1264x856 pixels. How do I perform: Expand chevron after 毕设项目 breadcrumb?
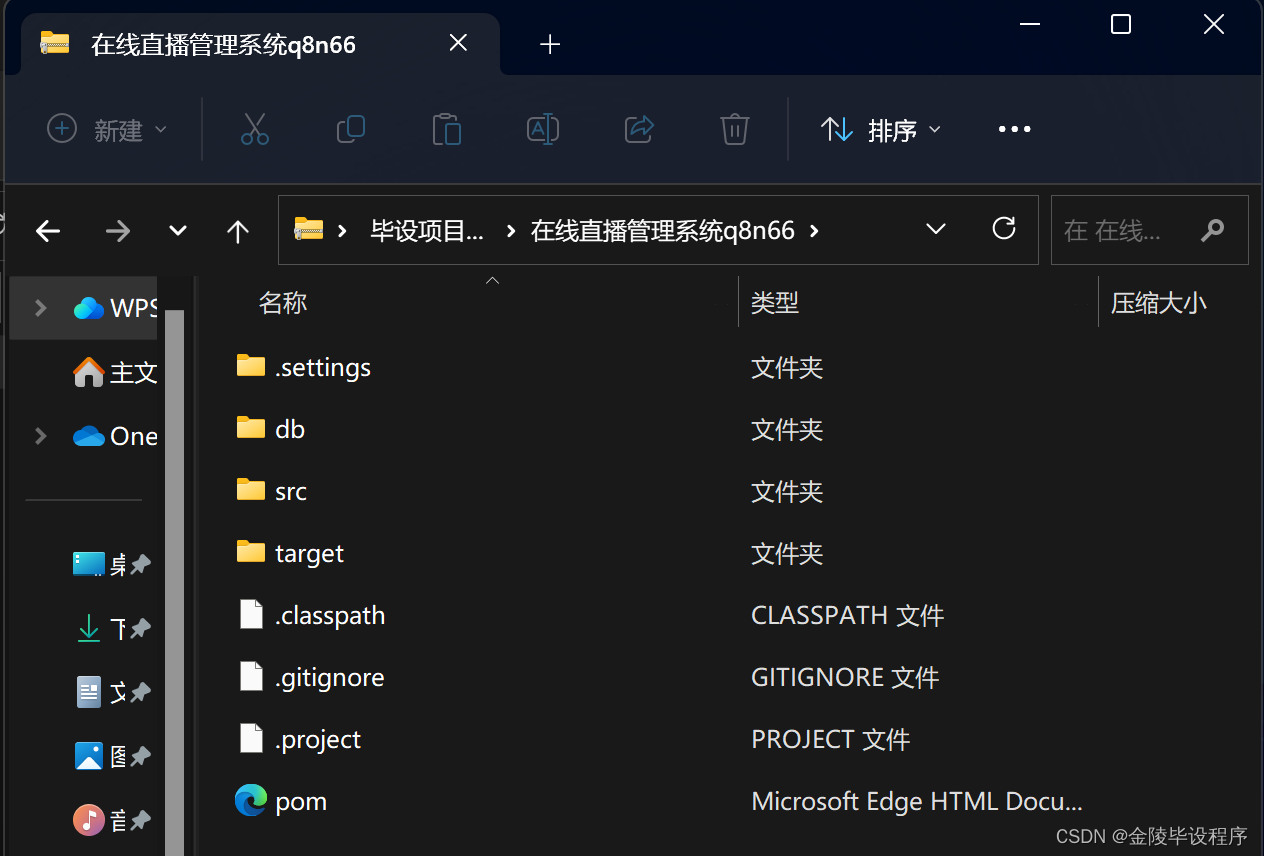coord(511,231)
